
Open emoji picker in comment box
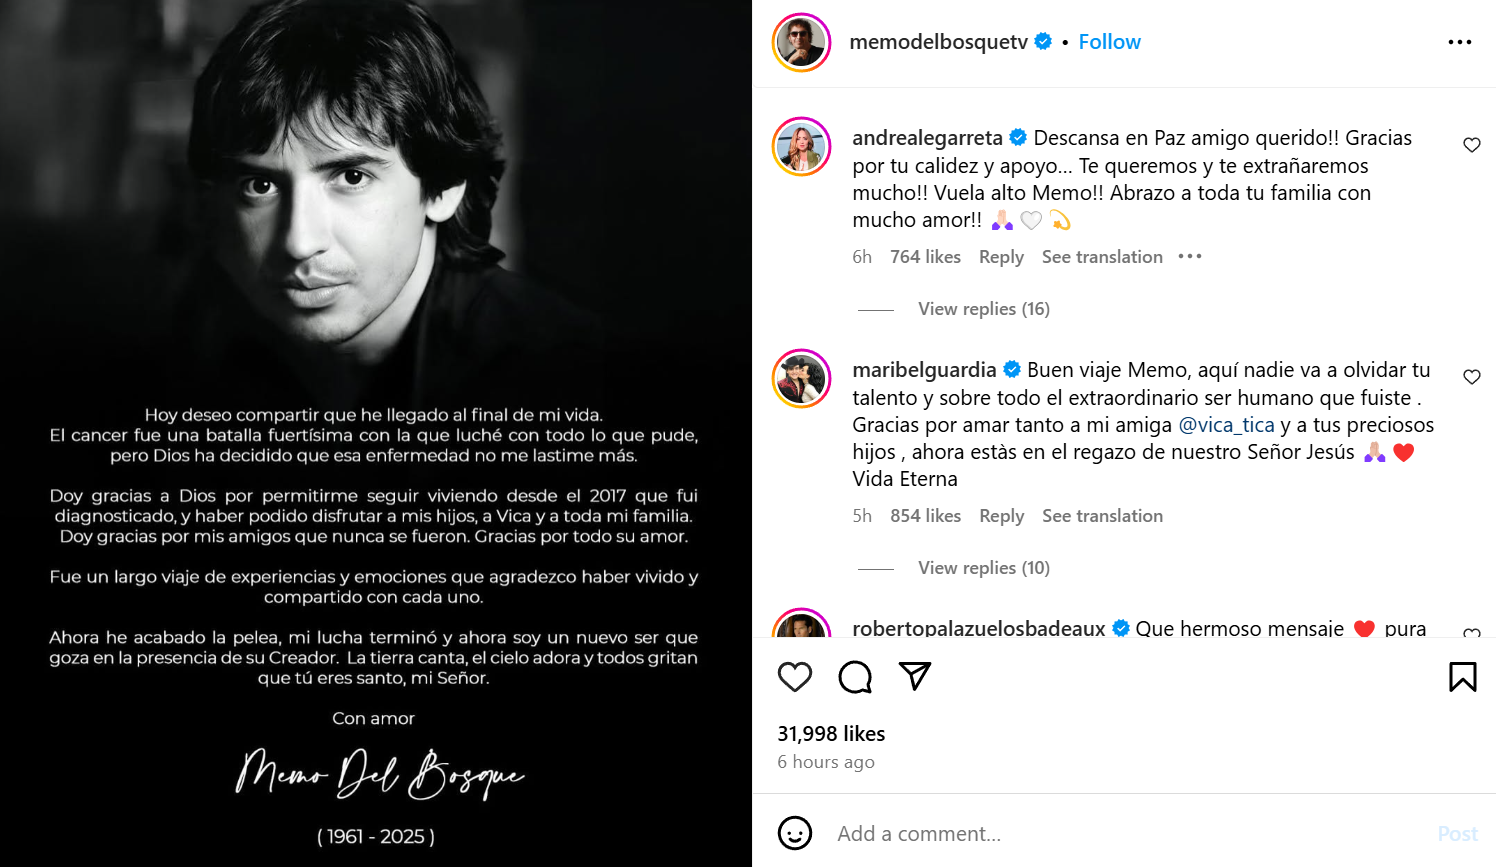click(795, 833)
